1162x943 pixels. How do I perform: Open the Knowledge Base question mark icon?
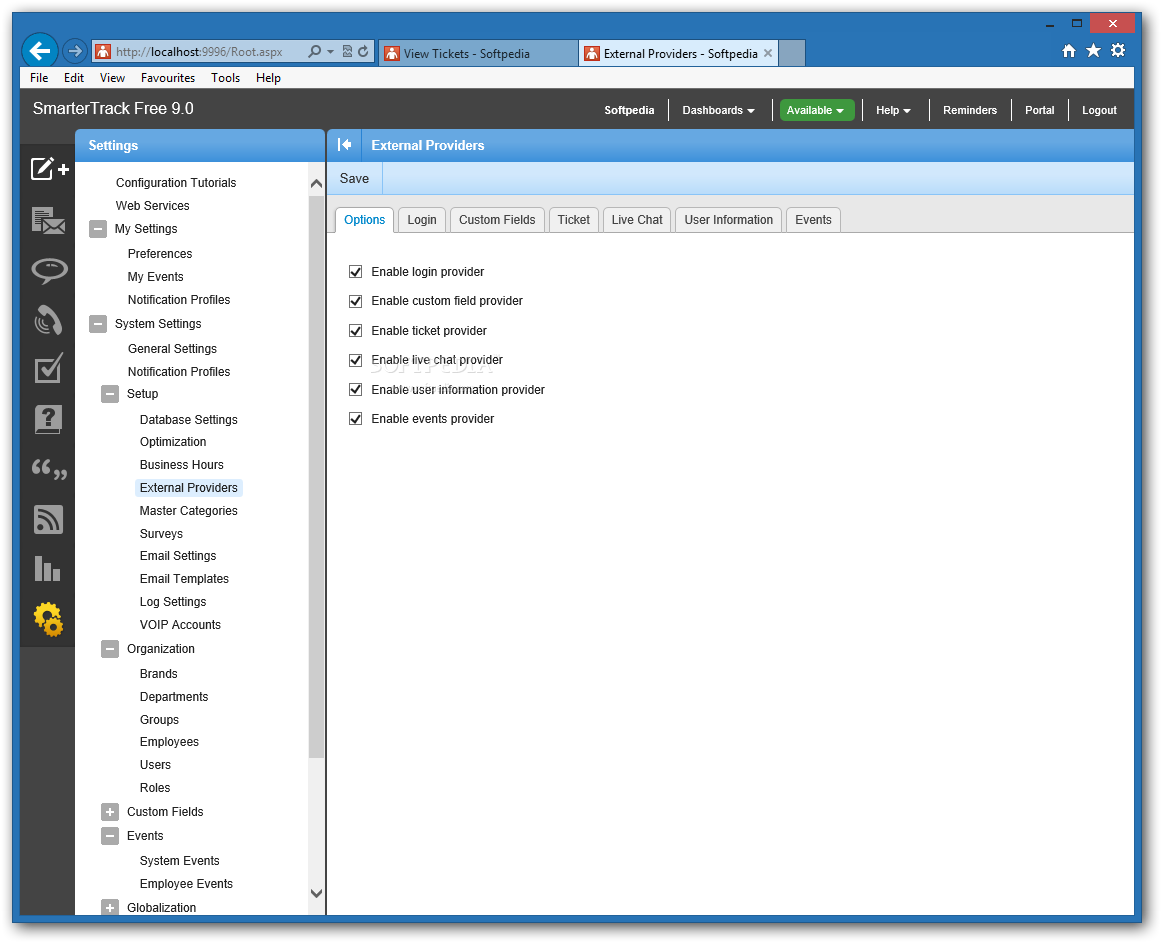(x=48, y=420)
